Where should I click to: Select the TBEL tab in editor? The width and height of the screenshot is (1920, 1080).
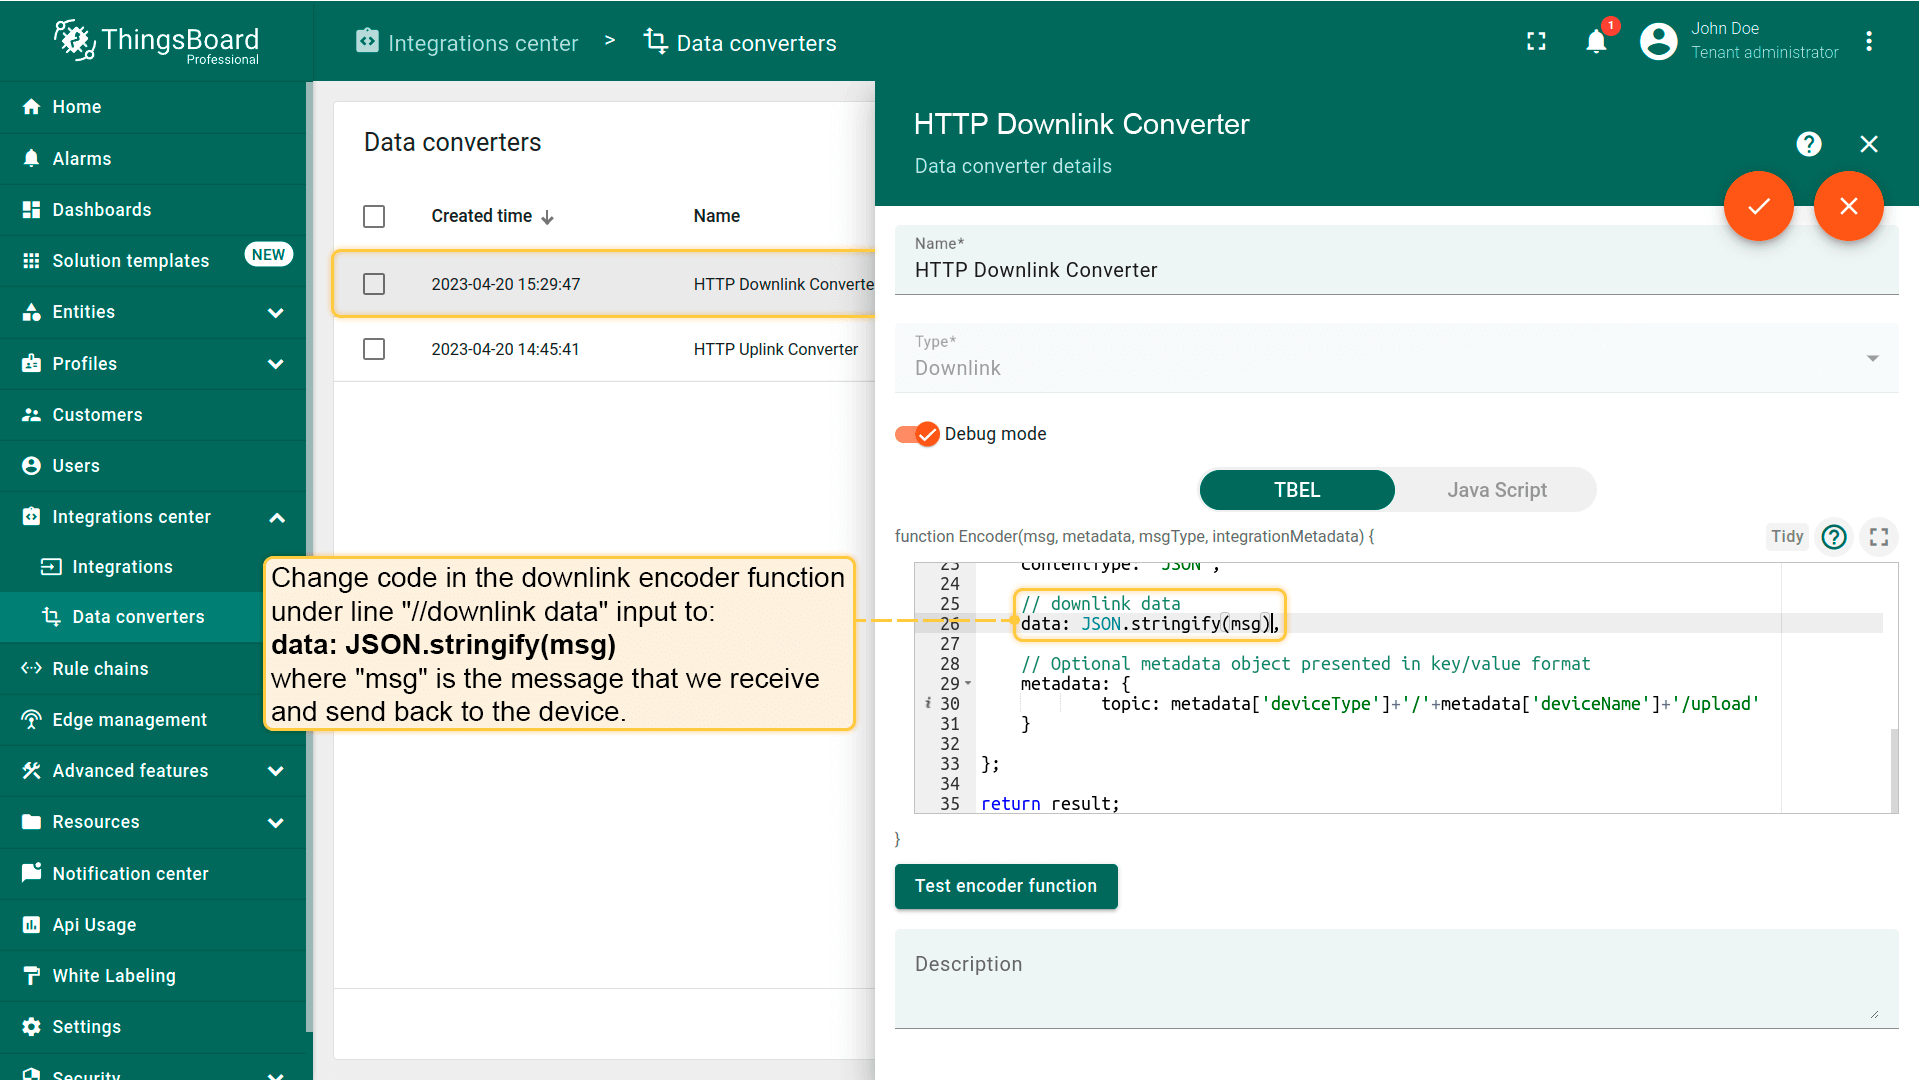[1296, 489]
